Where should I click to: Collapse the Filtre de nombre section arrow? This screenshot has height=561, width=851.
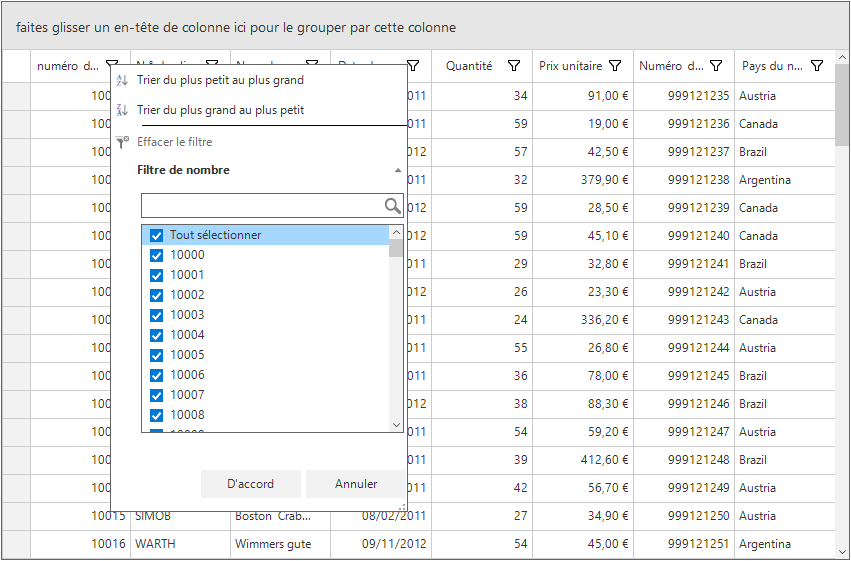pyautogui.click(x=398, y=170)
